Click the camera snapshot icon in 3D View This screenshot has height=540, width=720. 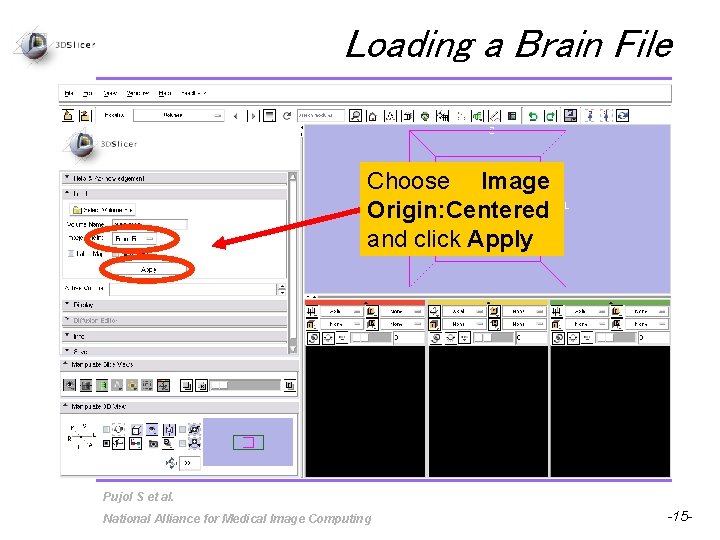153,444
